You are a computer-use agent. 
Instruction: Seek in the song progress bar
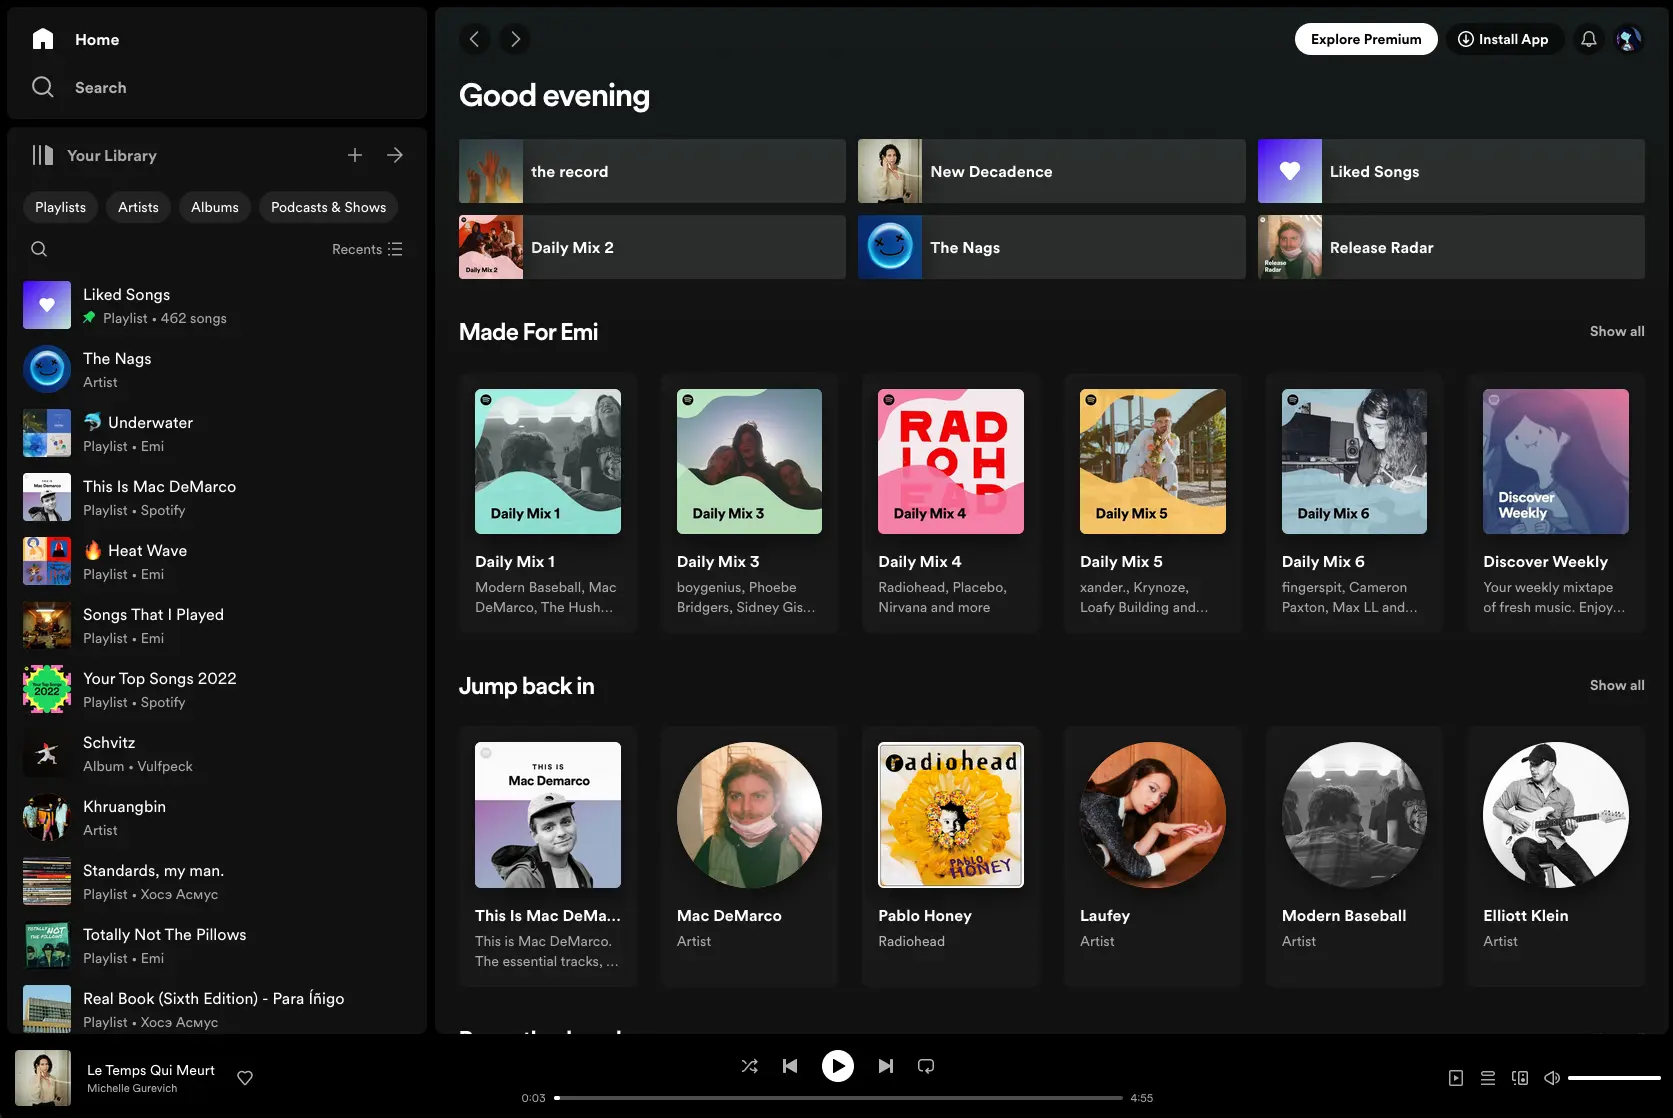(x=838, y=1098)
